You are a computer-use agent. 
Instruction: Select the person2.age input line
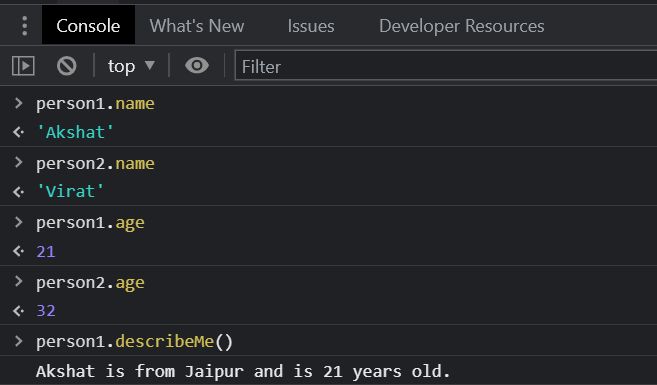[90, 282]
